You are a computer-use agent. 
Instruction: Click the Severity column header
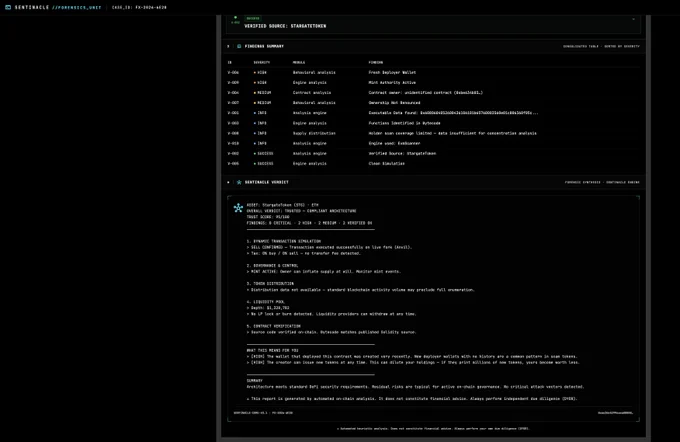click(x=262, y=62)
